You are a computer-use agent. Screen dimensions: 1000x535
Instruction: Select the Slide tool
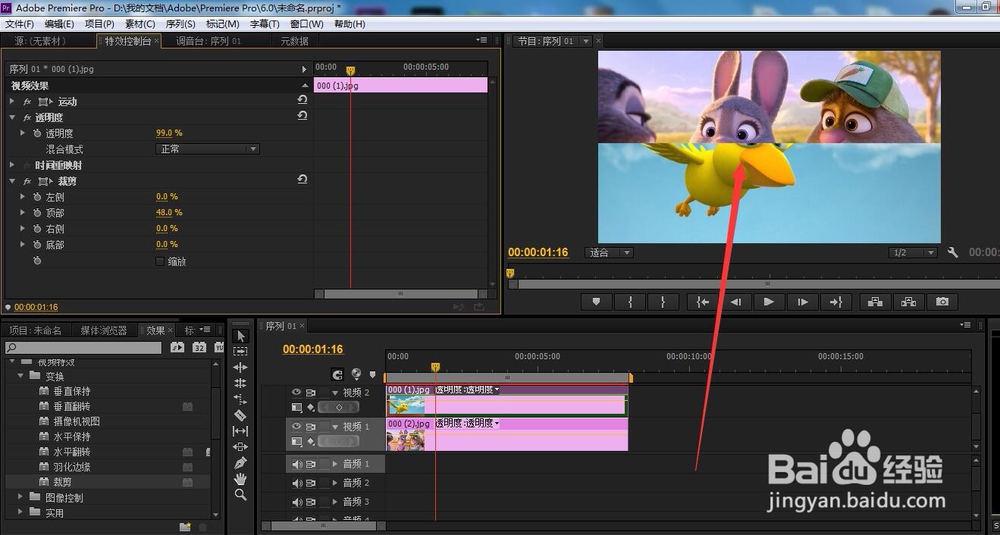(240, 447)
